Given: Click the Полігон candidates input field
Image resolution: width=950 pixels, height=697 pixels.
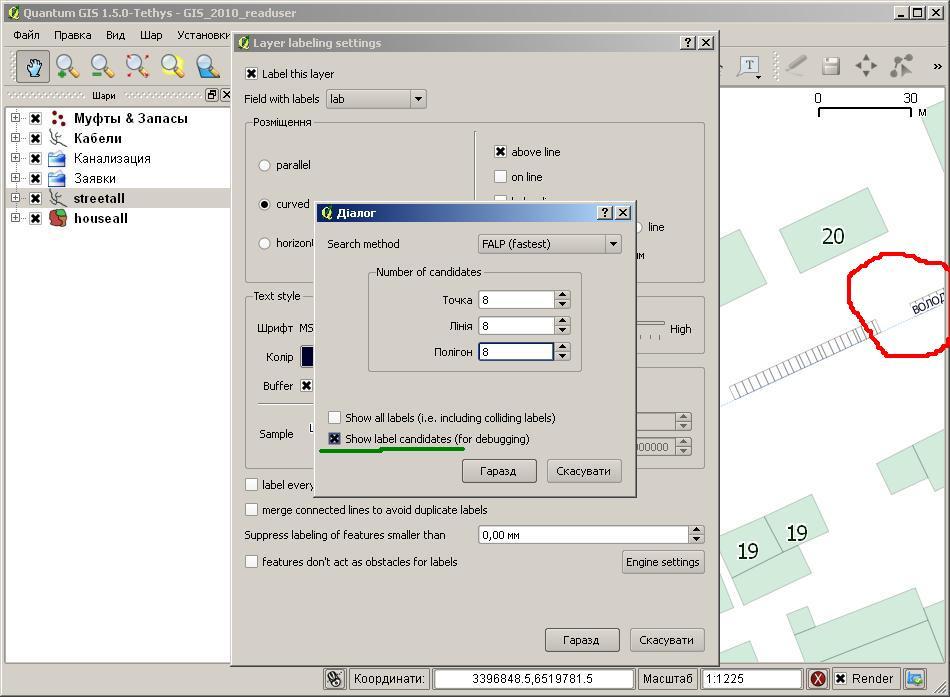Looking at the screenshot, I should tap(516, 352).
